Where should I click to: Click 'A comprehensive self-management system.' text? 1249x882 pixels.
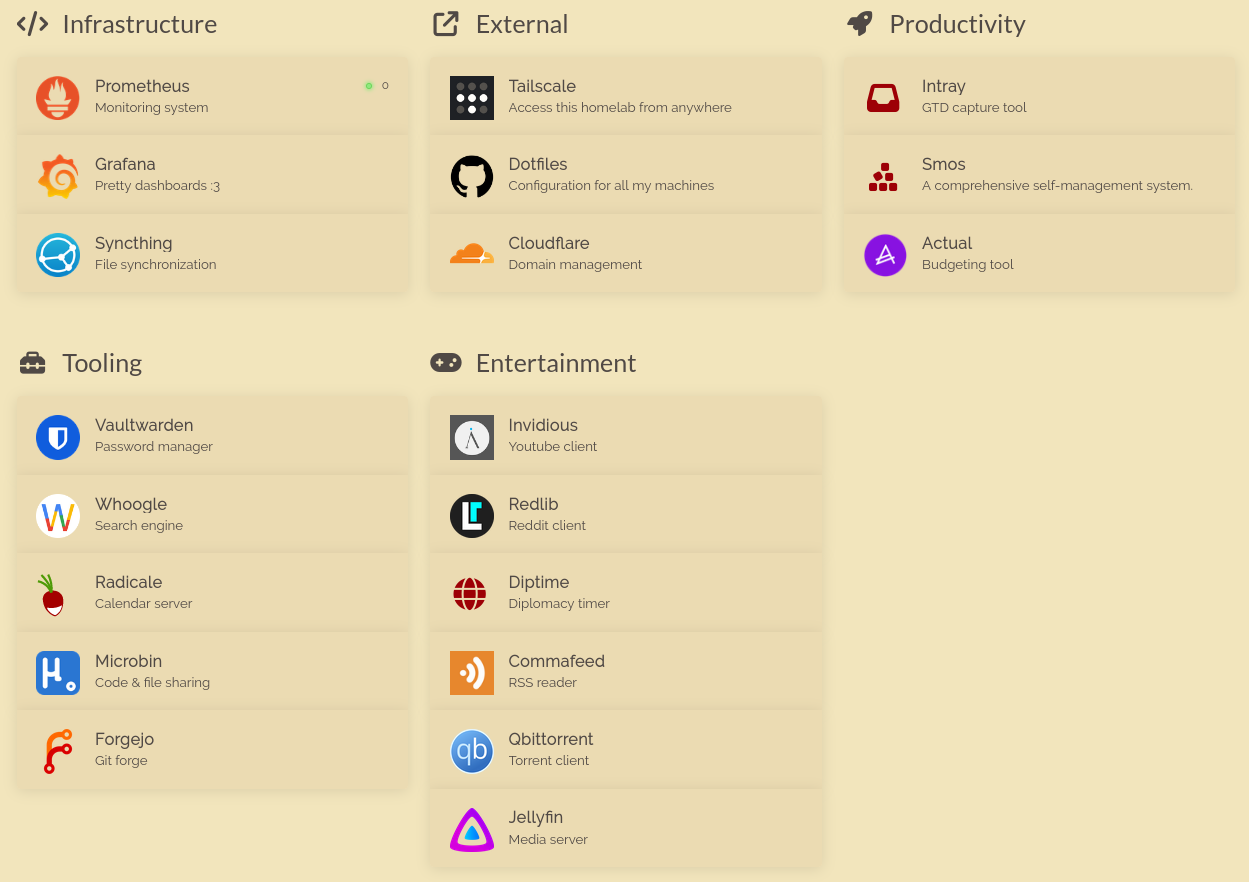(1057, 186)
